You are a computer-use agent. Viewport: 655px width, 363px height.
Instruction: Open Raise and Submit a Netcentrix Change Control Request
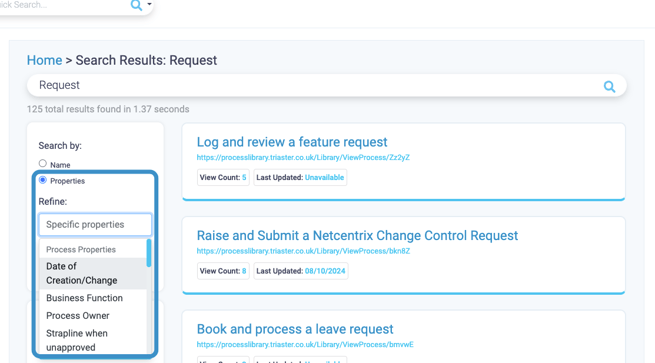pyautogui.click(x=357, y=236)
